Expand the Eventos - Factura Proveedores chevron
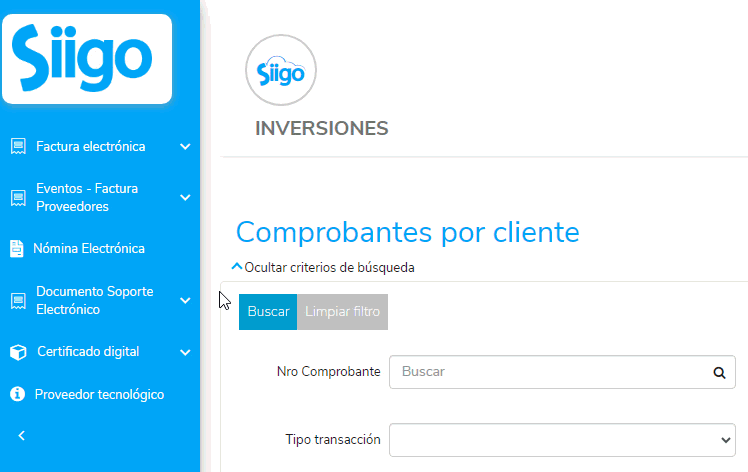Viewport: 748px width, 472px height. coord(185,198)
